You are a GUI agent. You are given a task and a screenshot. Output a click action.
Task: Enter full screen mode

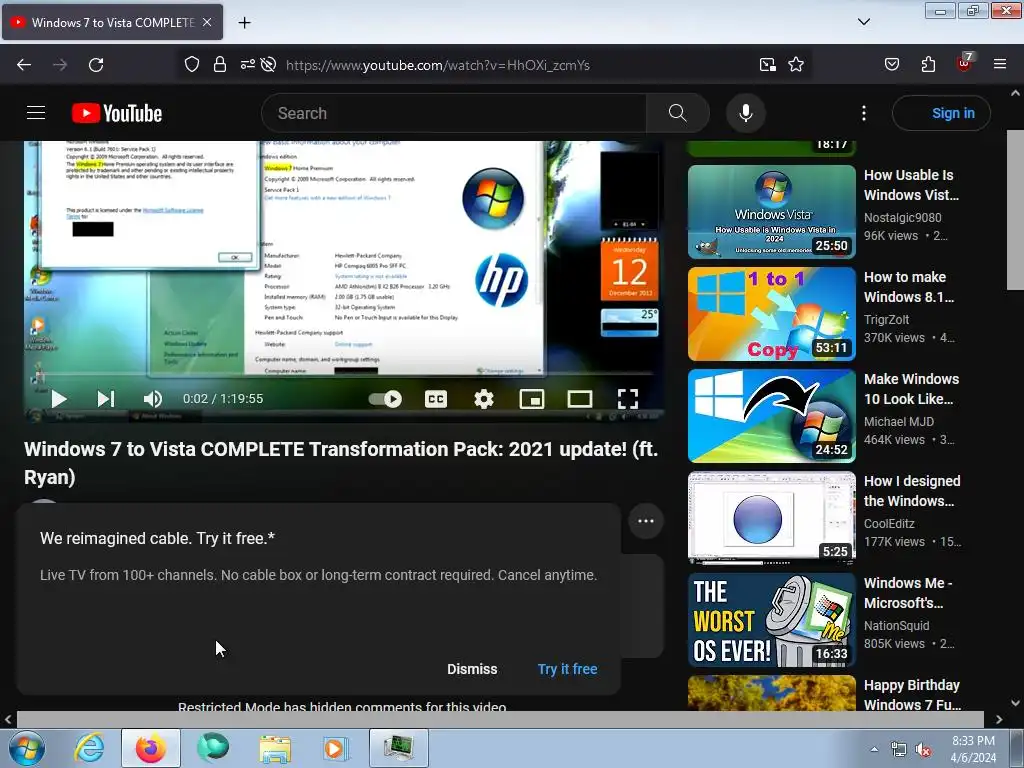[x=628, y=399]
